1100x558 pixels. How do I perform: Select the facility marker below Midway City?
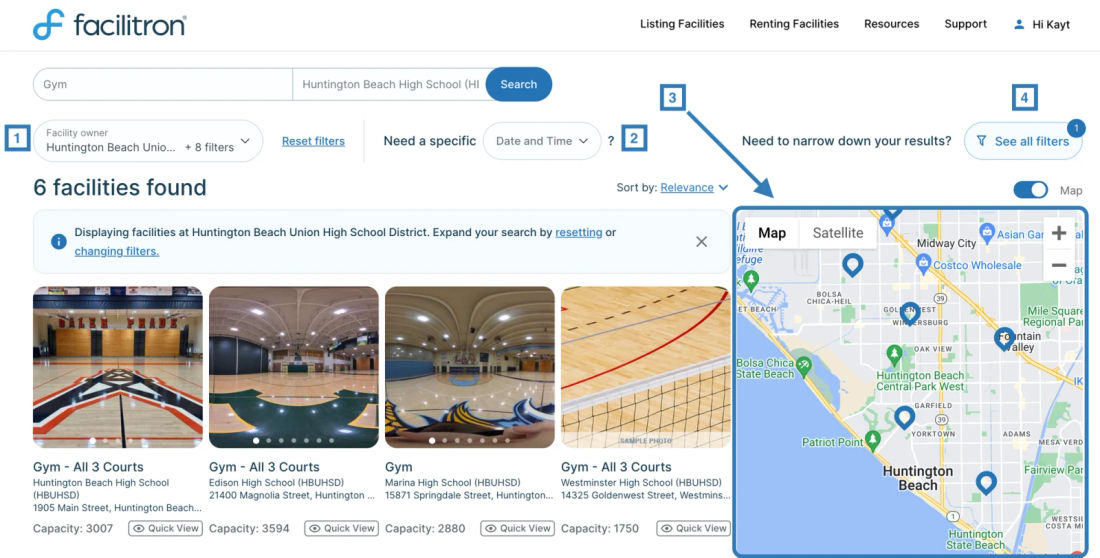pyautogui.click(x=852, y=264)
